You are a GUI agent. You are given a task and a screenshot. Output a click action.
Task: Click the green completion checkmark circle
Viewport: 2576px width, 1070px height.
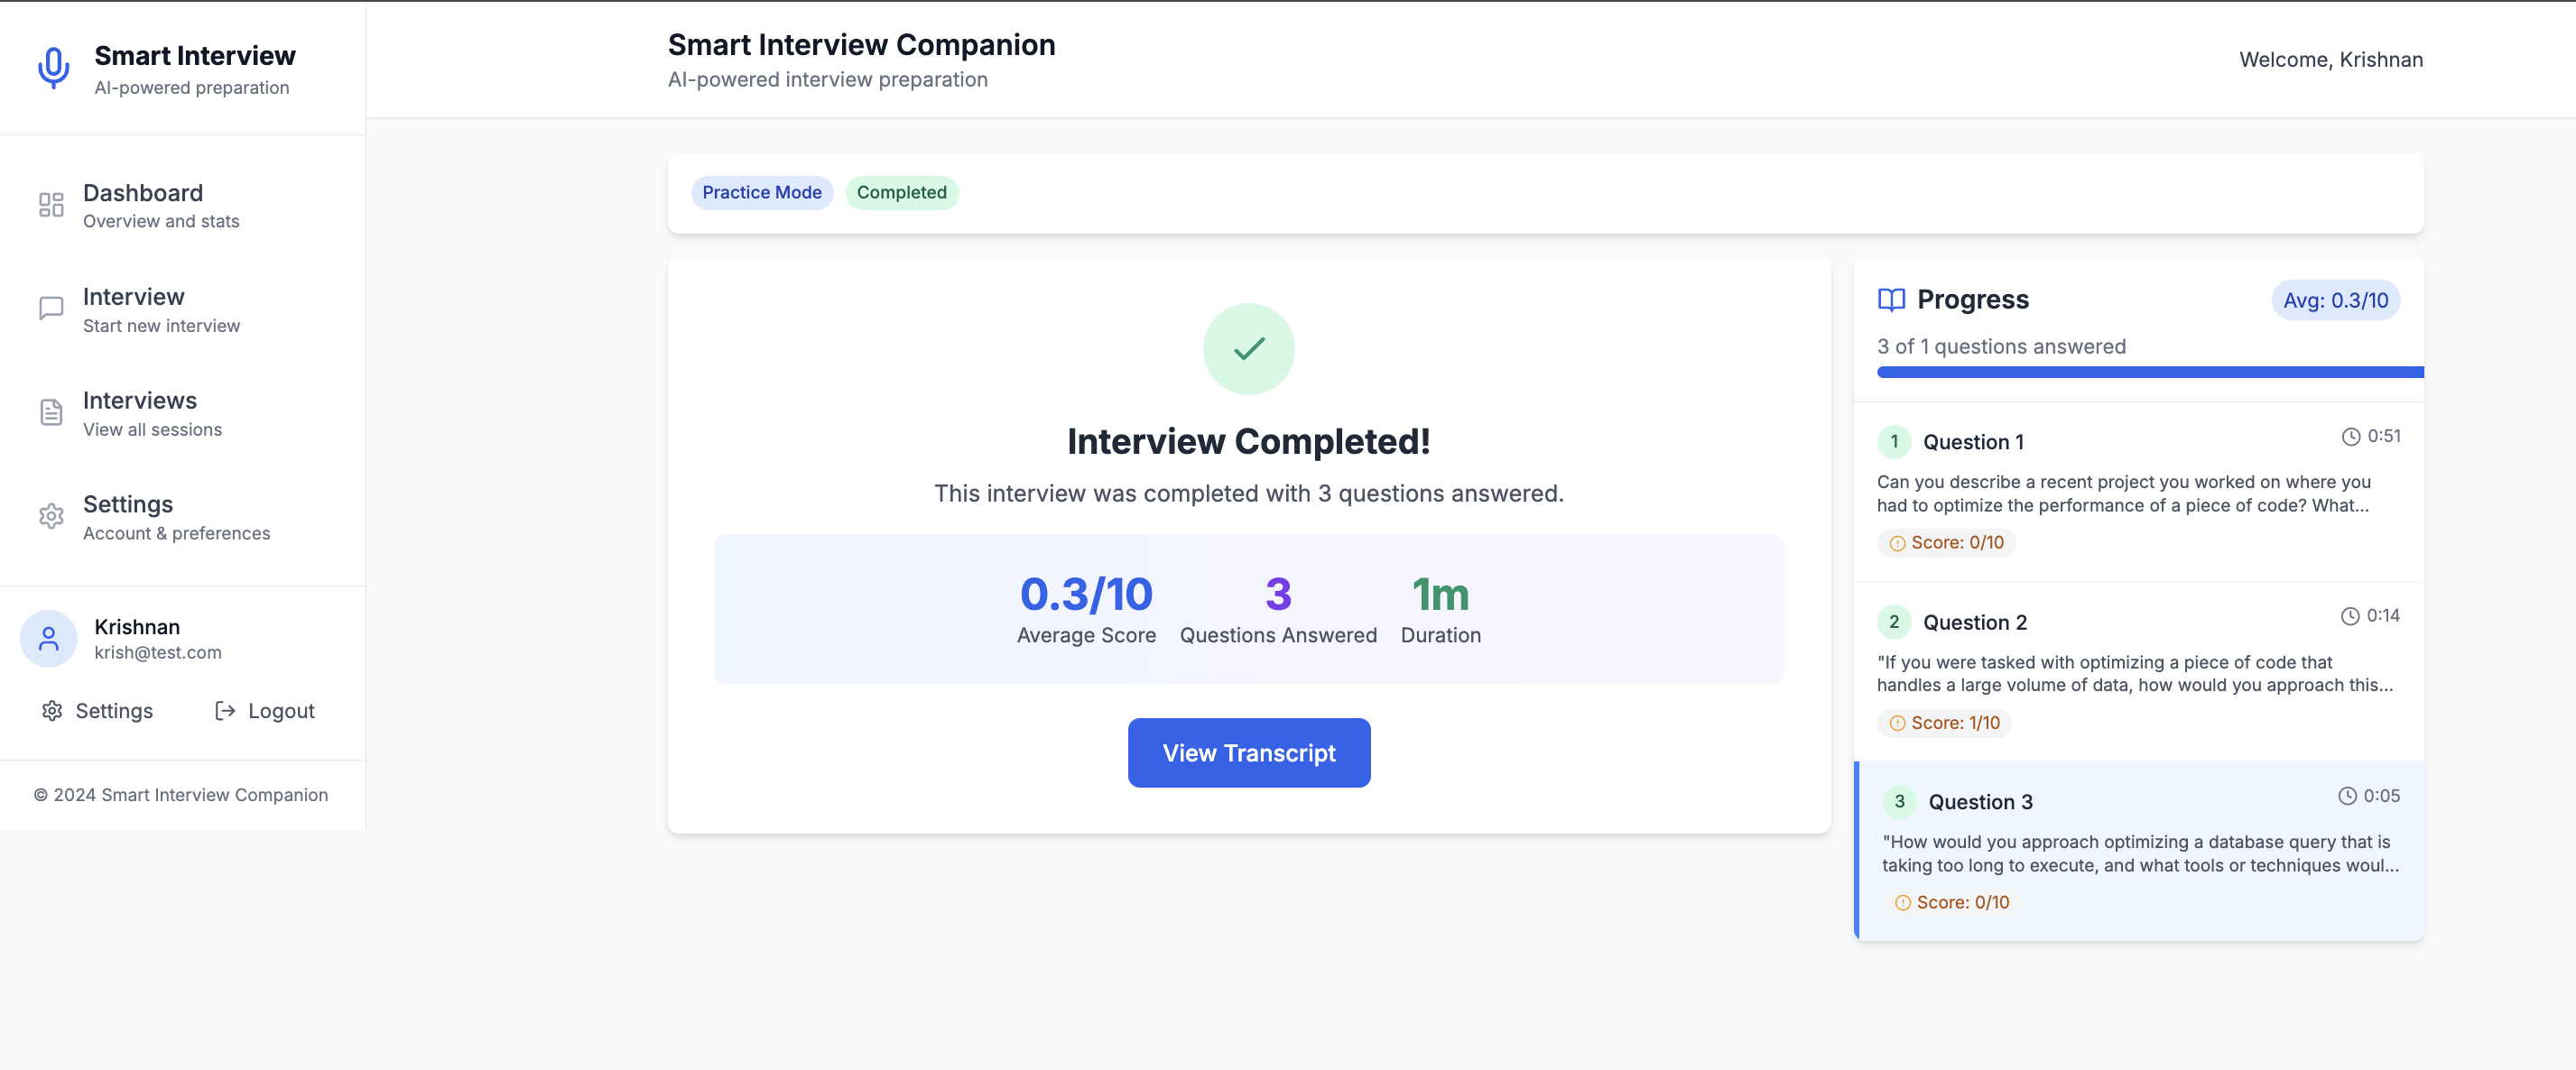click(1248, 349)
